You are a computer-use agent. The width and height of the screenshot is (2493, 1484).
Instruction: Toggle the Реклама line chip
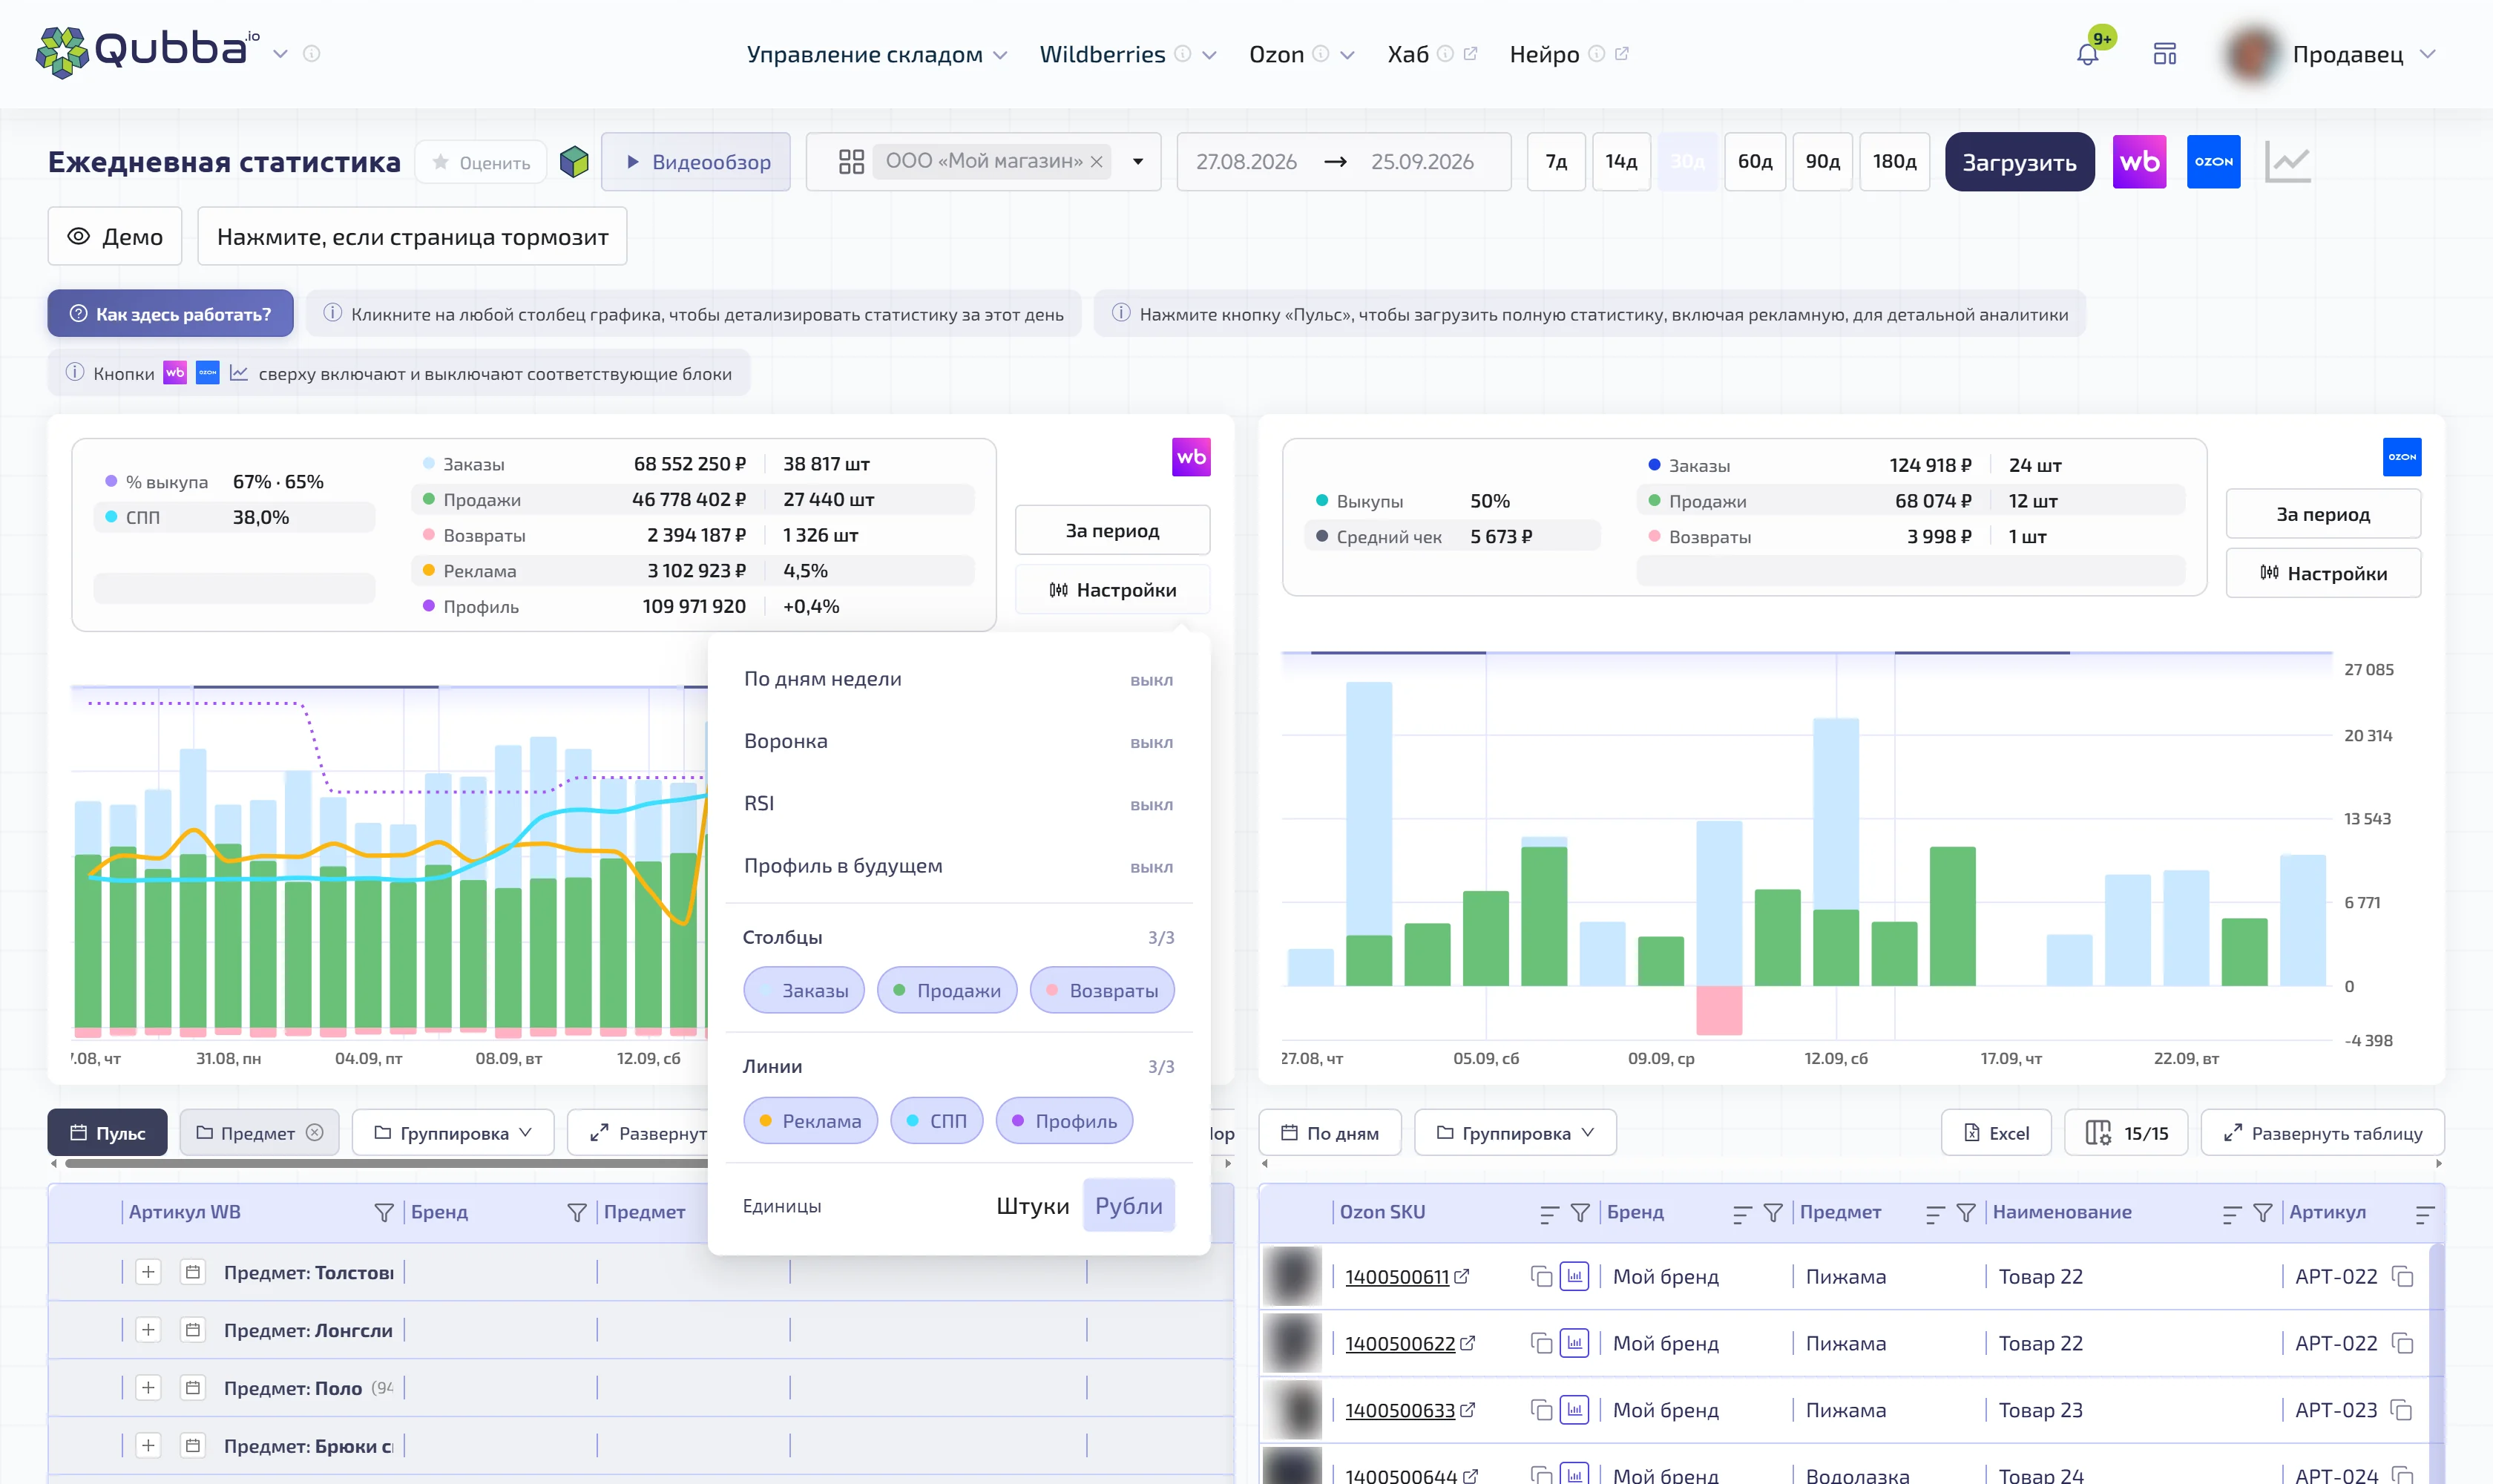click(x=810, y=1121)
